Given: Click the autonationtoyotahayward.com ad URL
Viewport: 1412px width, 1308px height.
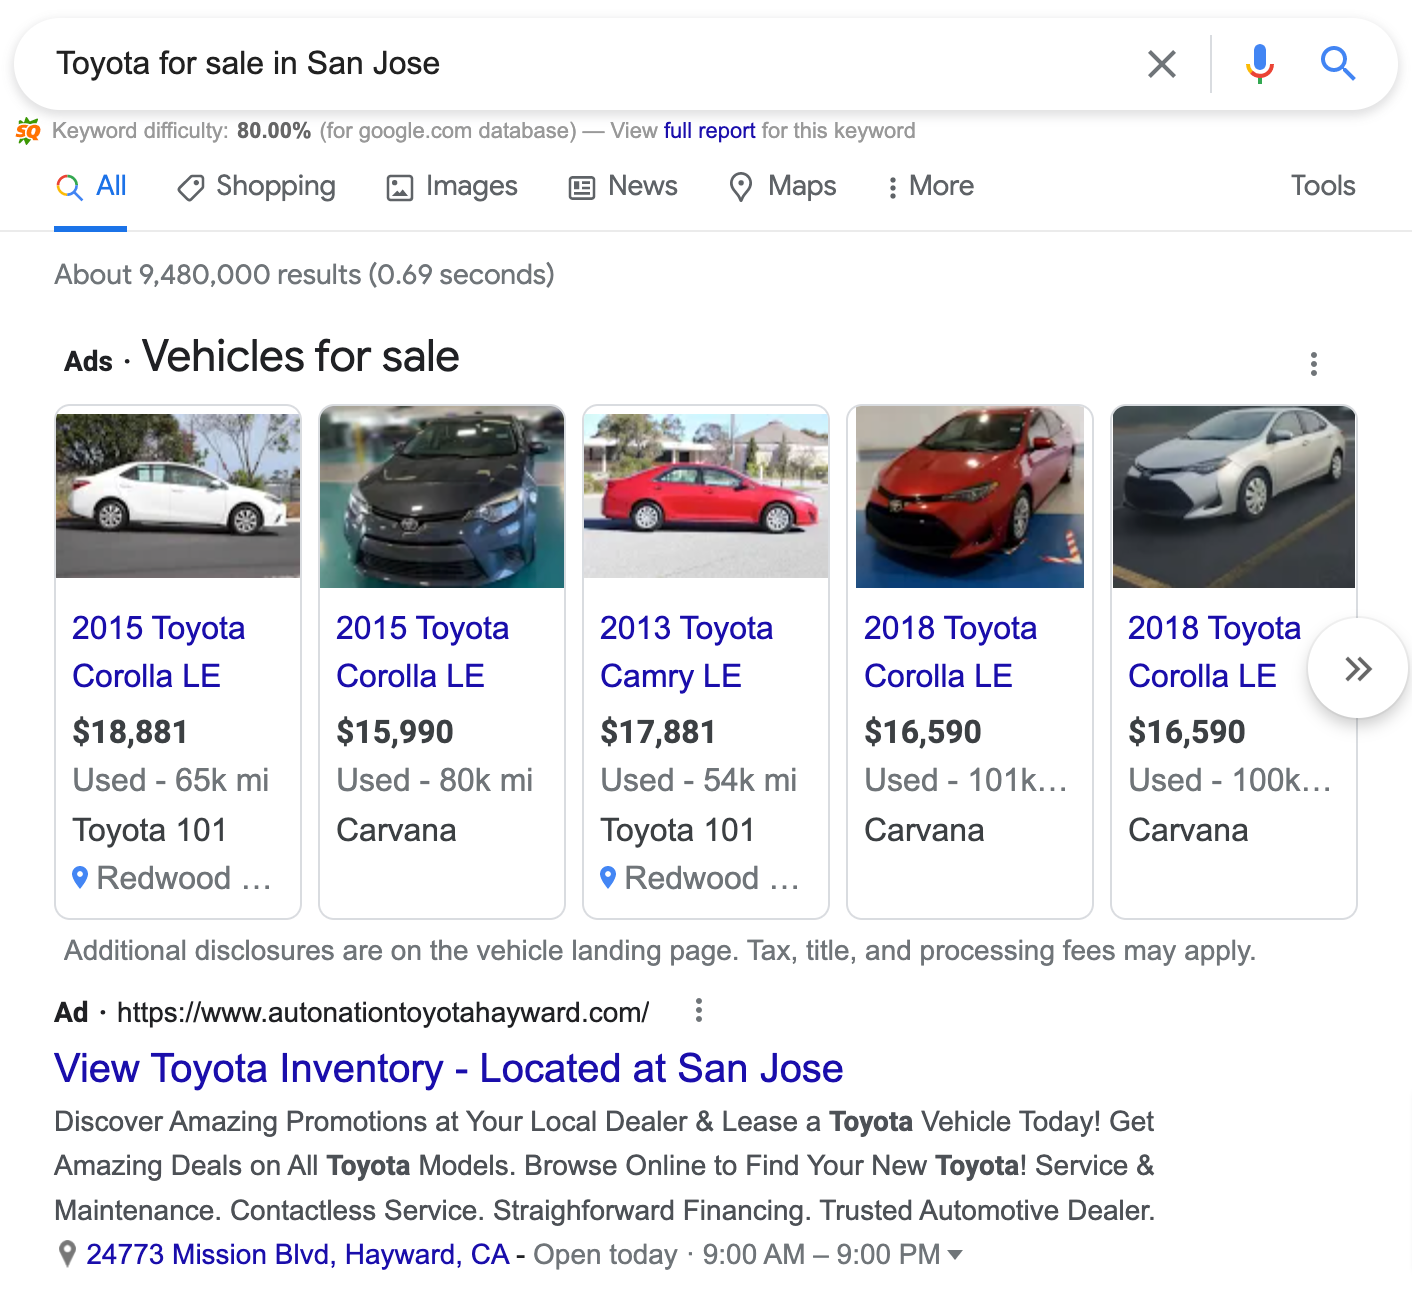Looking at the screenshot, I should [383, 1013].
